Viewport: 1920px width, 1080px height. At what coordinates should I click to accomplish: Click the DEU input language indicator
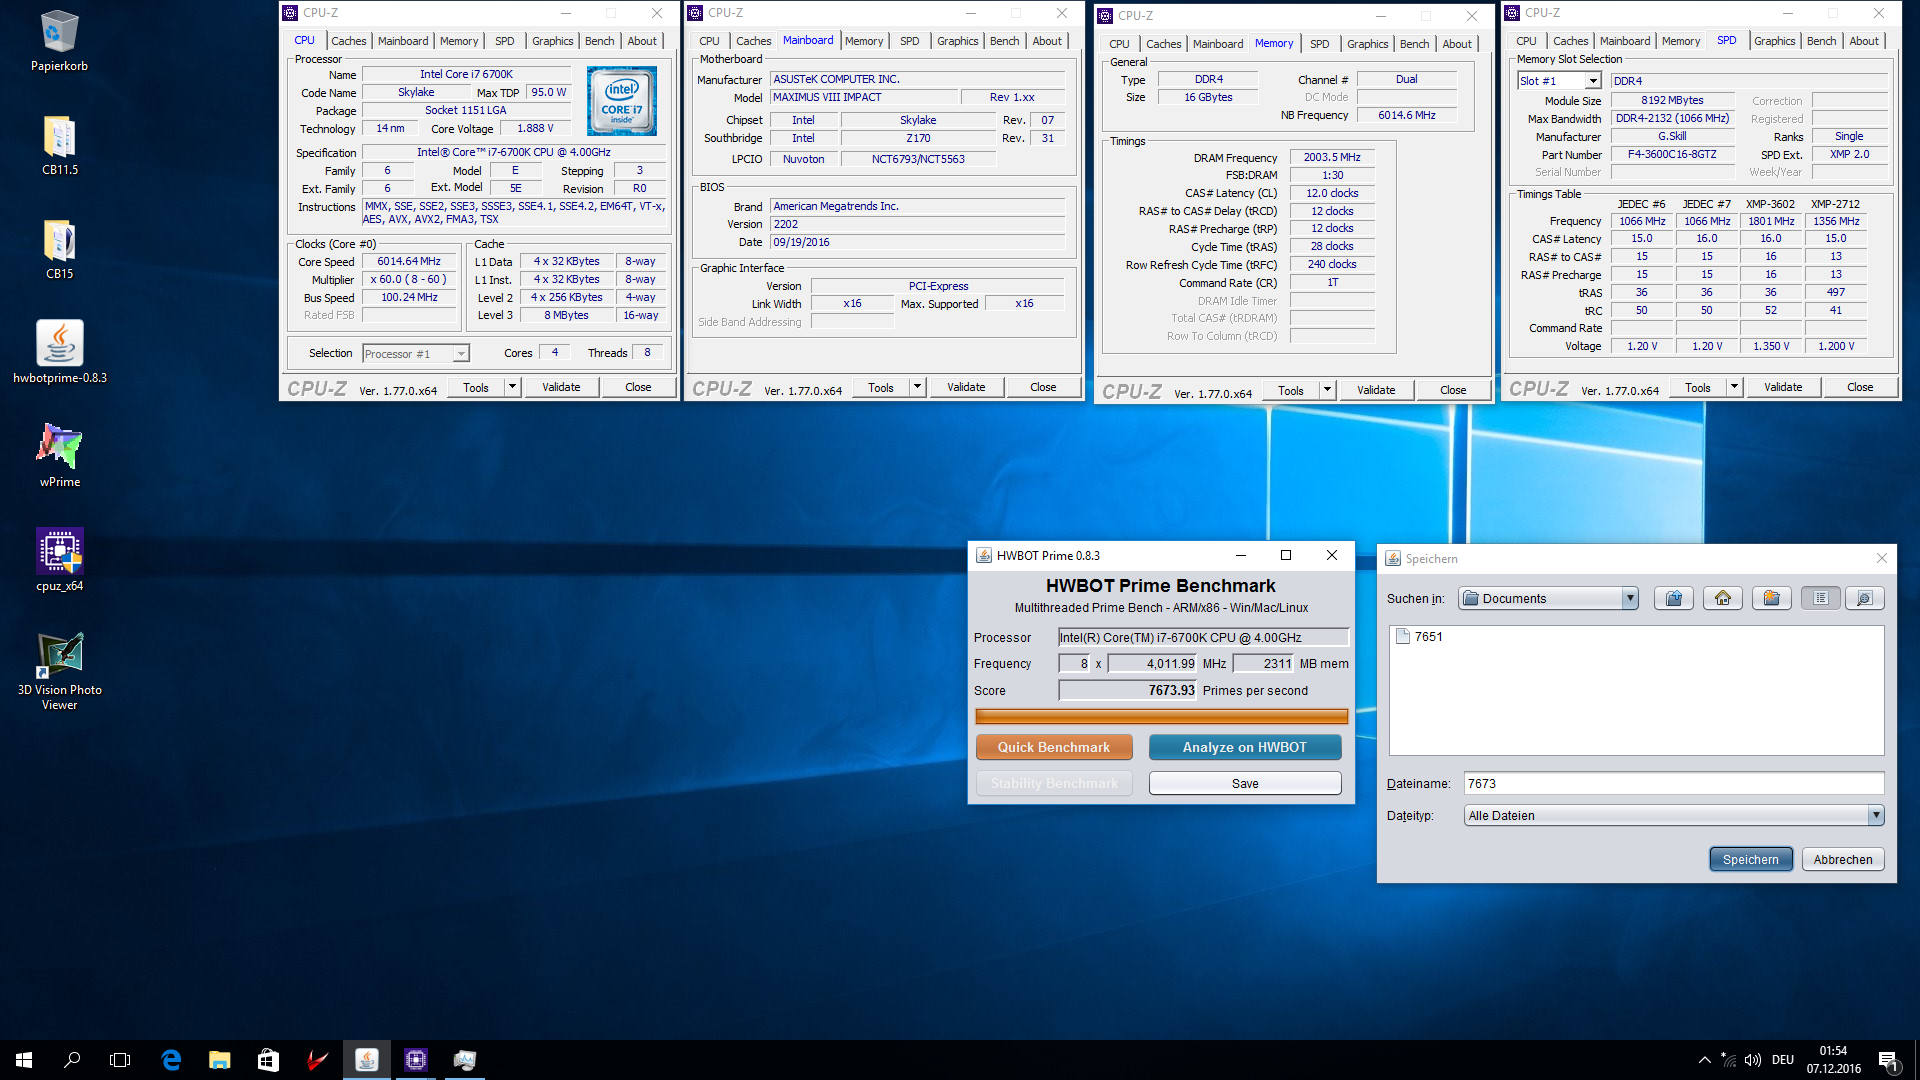[x=1783, y=1060]
